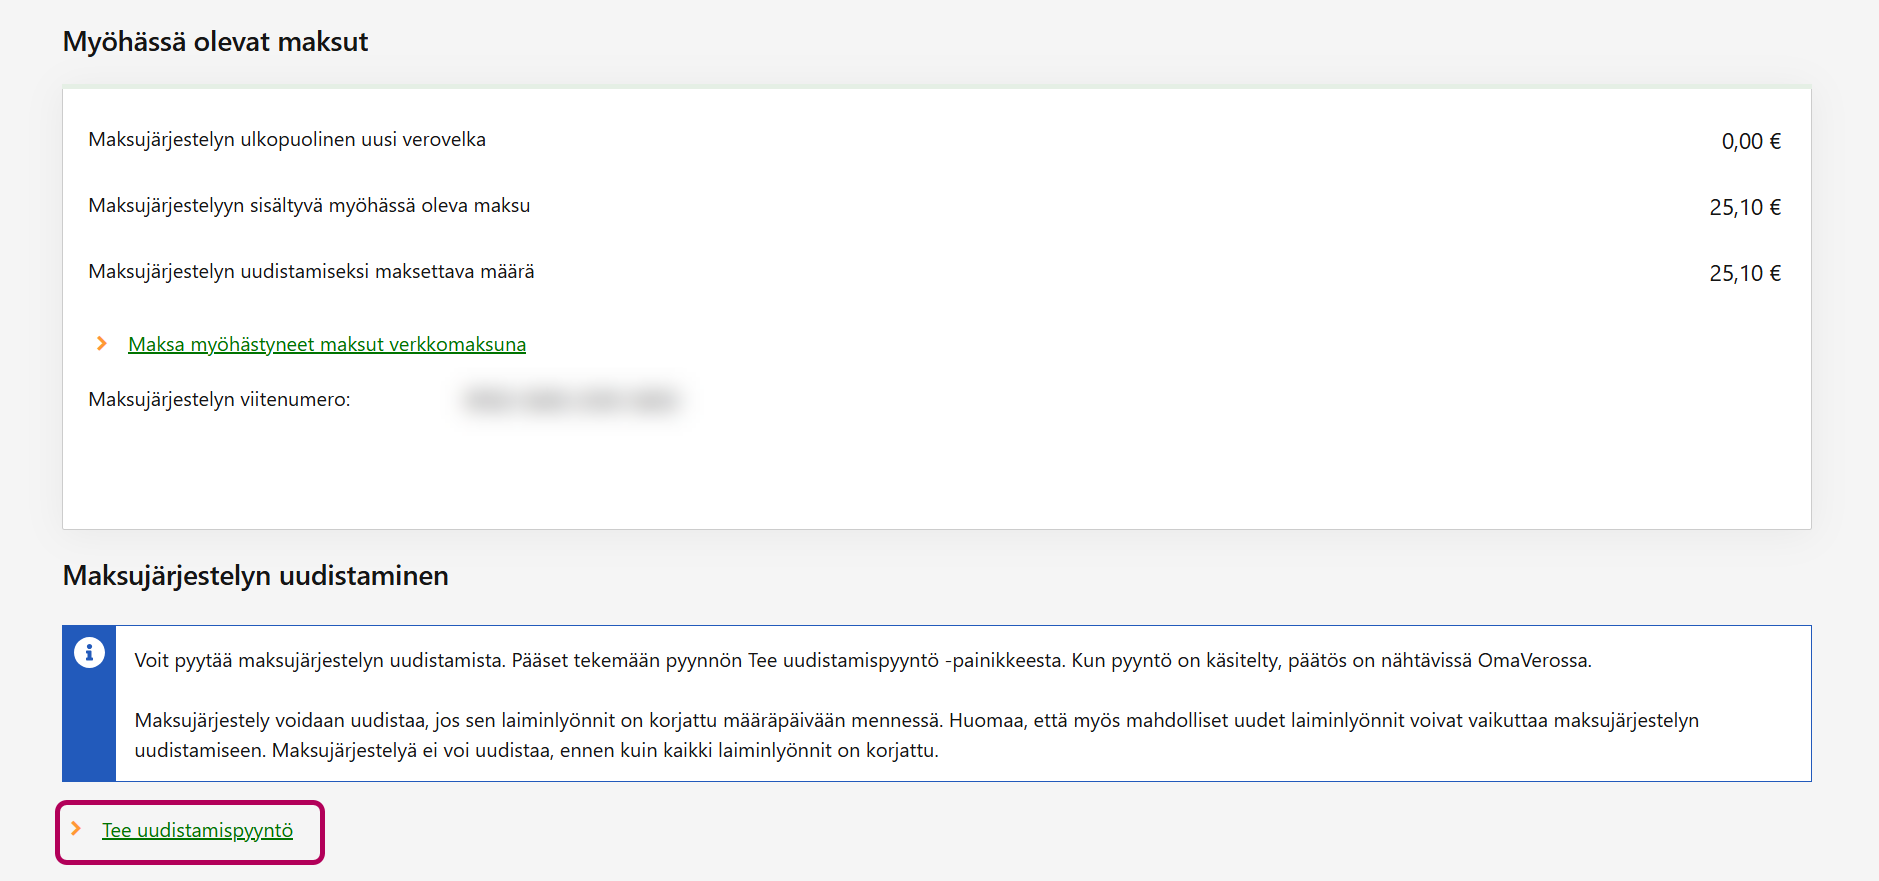Click the Maksujärjestelyyn sisältyvä myöhässä oleva maksu label
Screen dimensions: 1879x881
pos(309,206)
